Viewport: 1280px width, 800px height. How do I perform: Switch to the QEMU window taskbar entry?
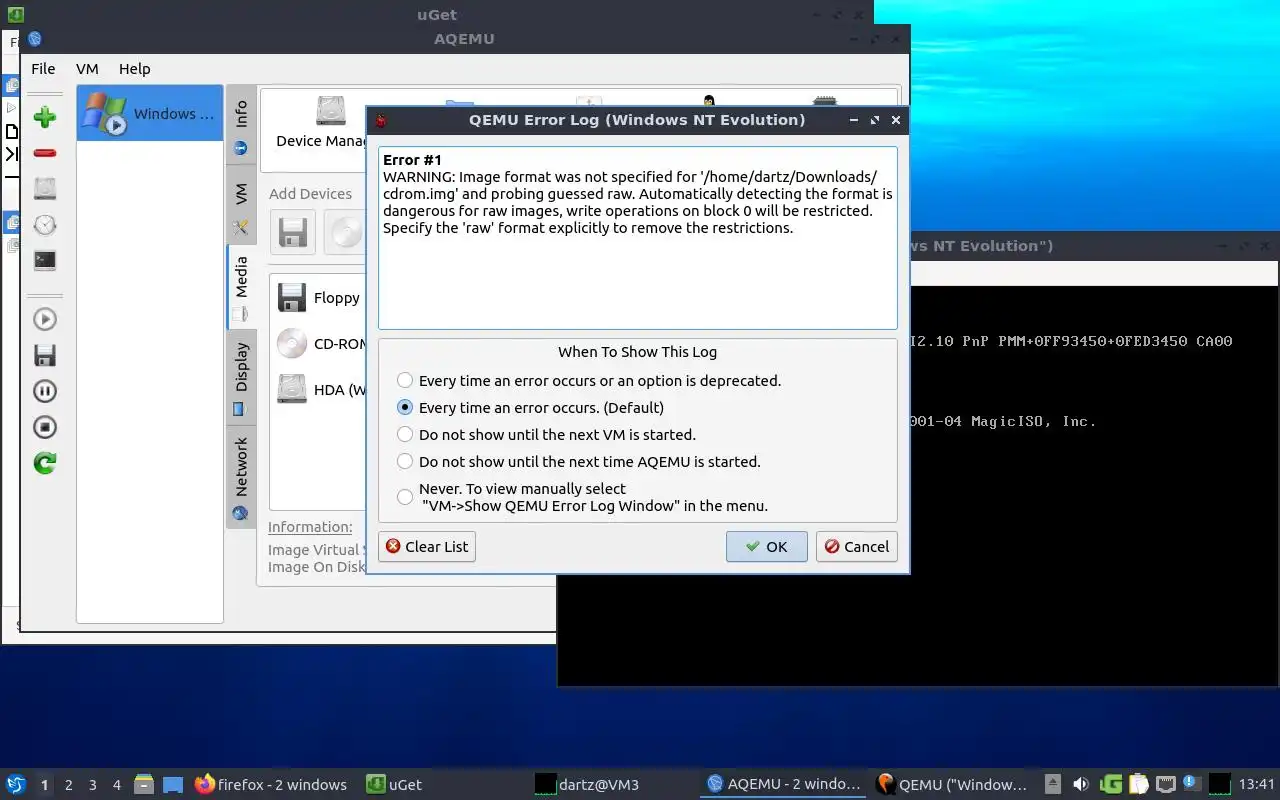(x=952, y=784)
